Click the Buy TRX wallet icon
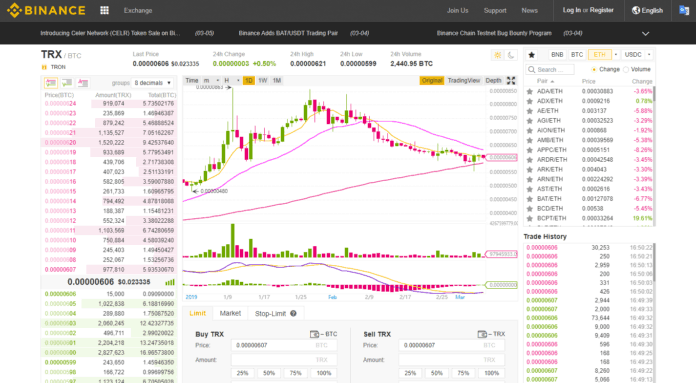696x383 pixels. click(x=314, y=334)
